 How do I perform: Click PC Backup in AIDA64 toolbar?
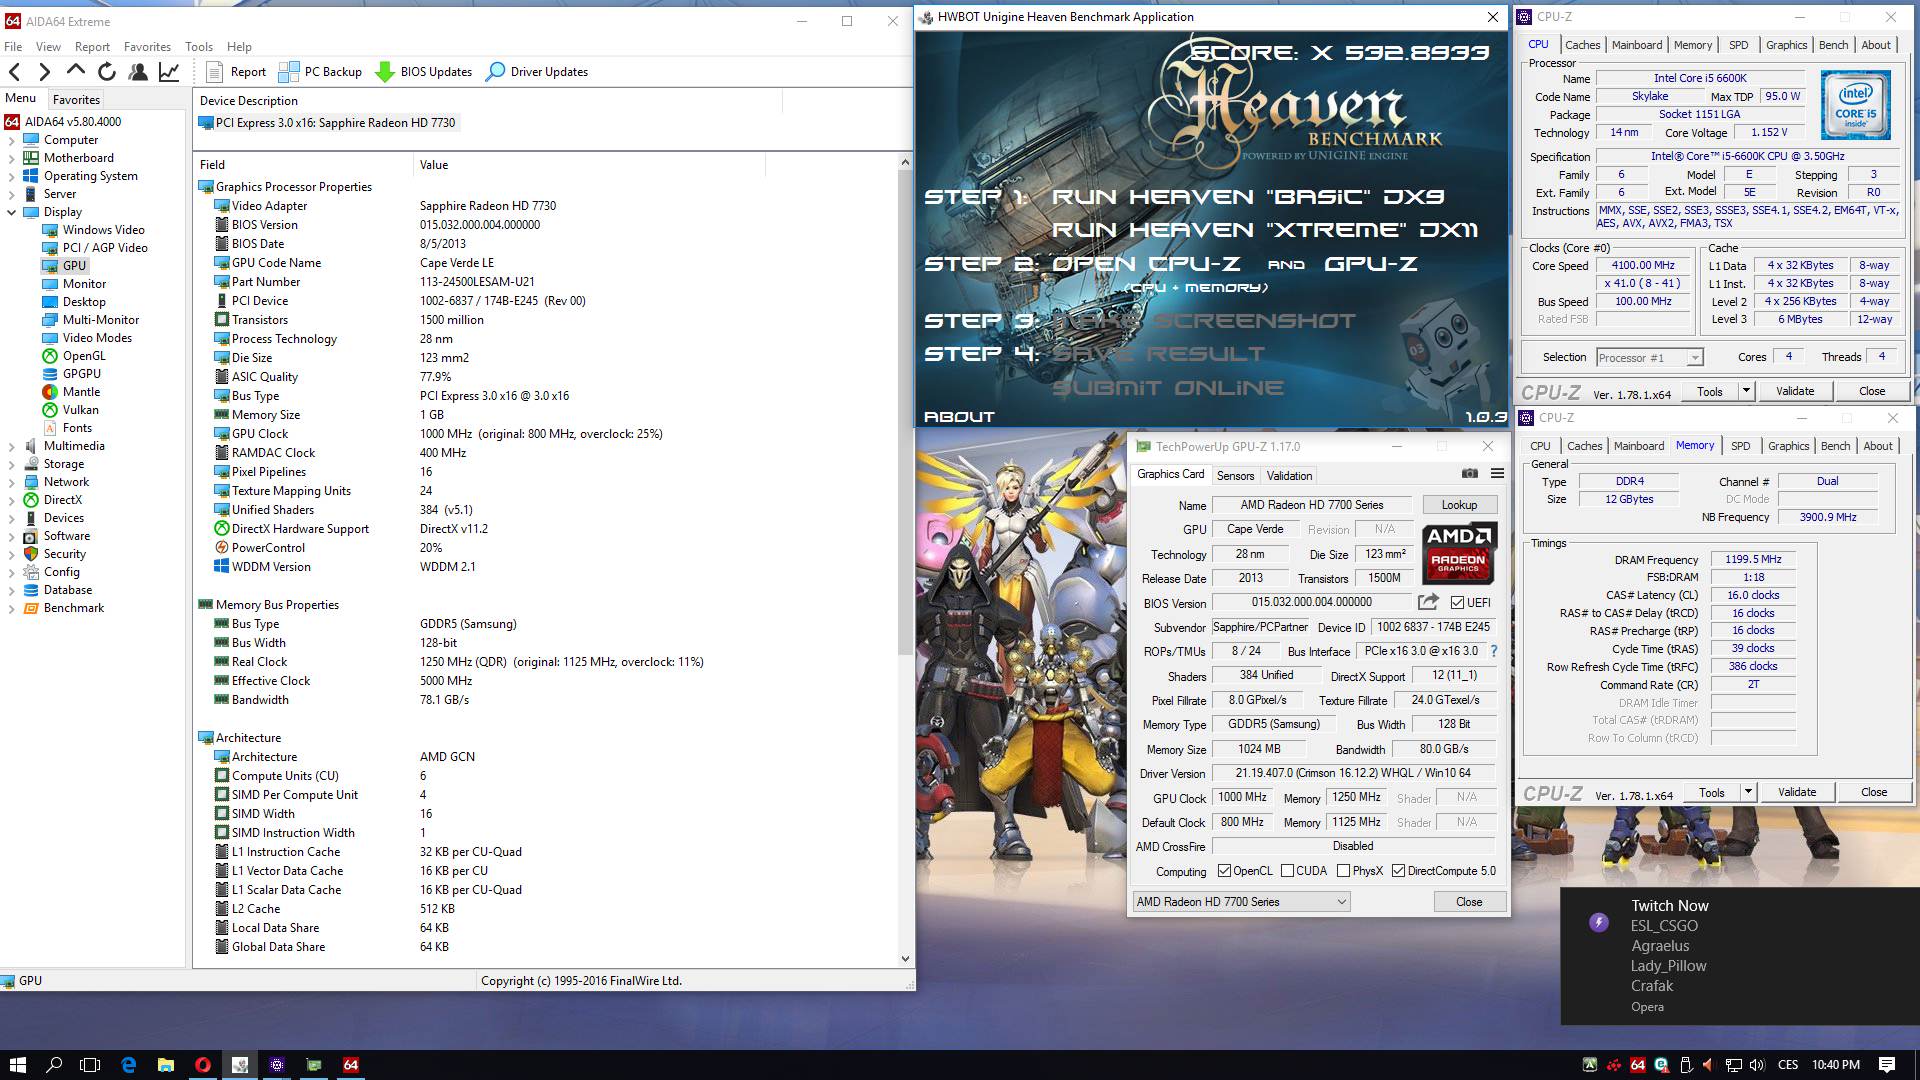320,71
